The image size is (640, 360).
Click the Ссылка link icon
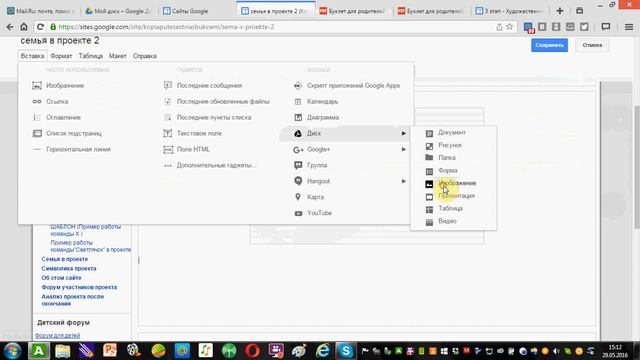37,102
